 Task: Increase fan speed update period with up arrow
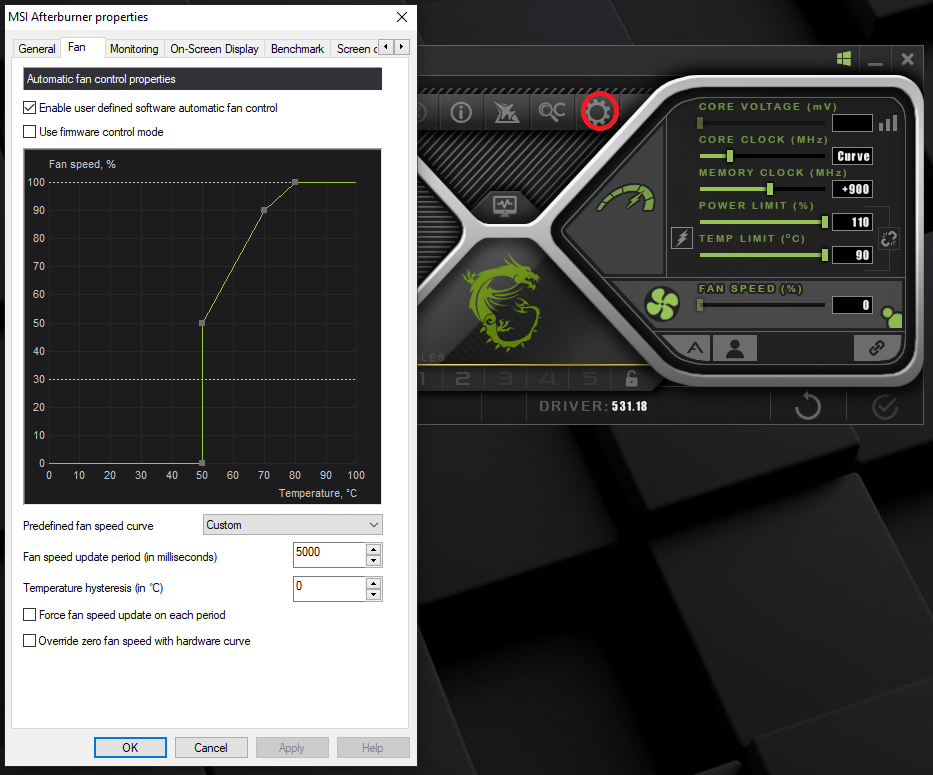click(x=374, y=549)
